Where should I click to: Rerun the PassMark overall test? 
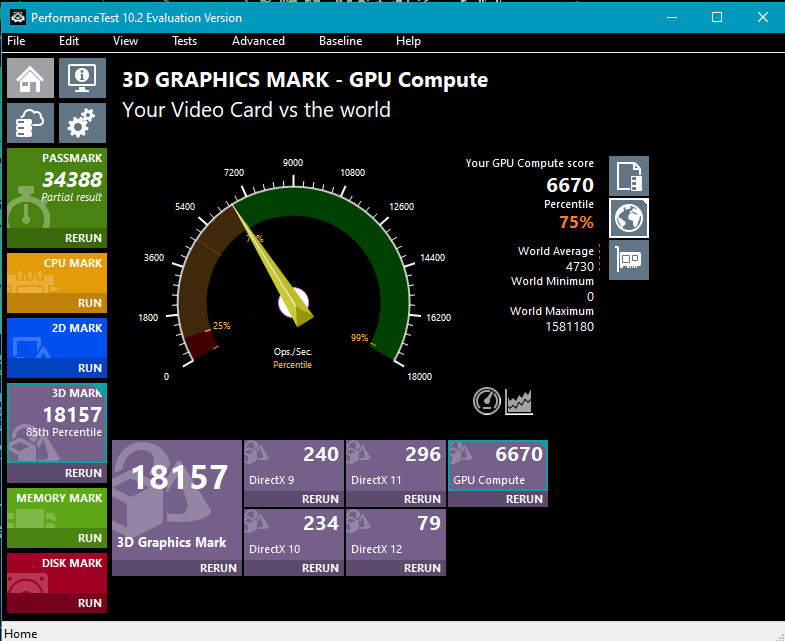(x=57, y=238)
